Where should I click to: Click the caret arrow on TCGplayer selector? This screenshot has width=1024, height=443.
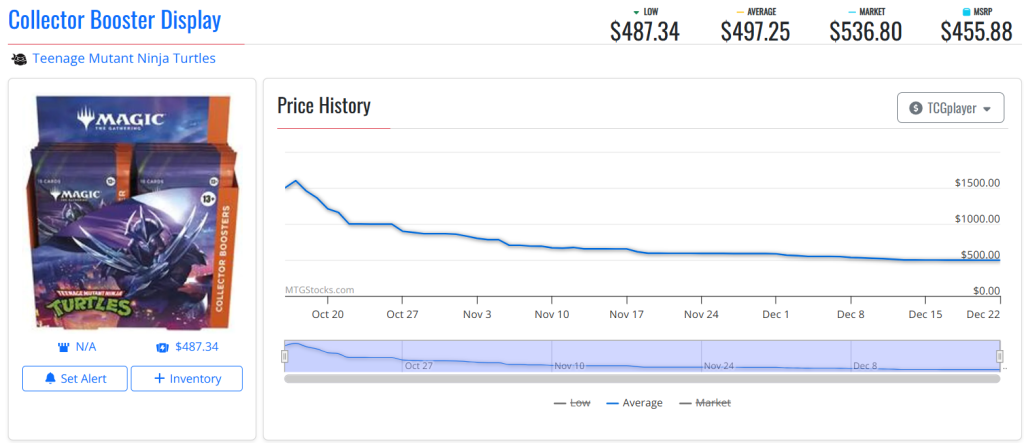click(987, 108)
